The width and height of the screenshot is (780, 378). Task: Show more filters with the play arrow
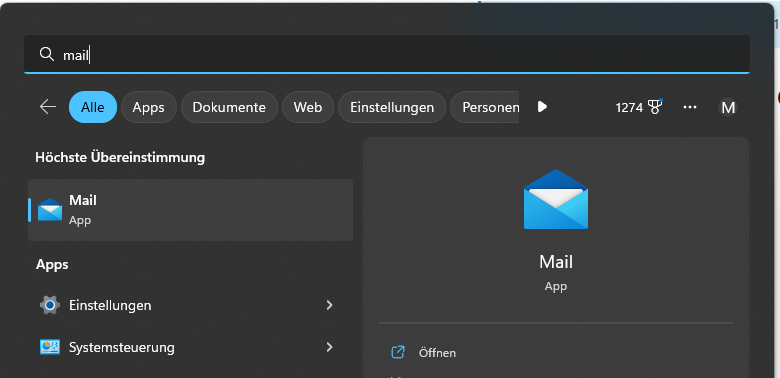542,106
